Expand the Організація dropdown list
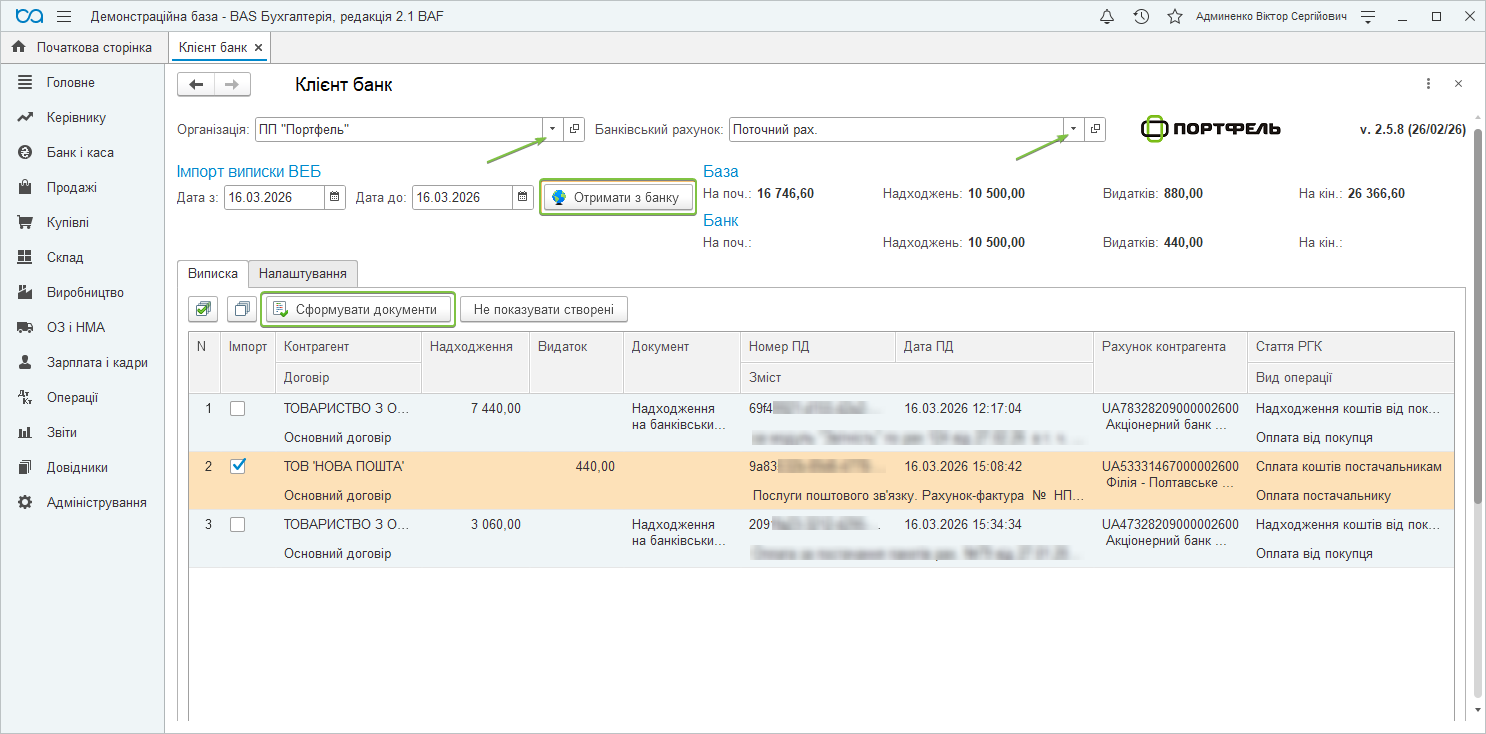Image resolution: width=1486 pixels, height=734 pixels. (x=553, y=130)
